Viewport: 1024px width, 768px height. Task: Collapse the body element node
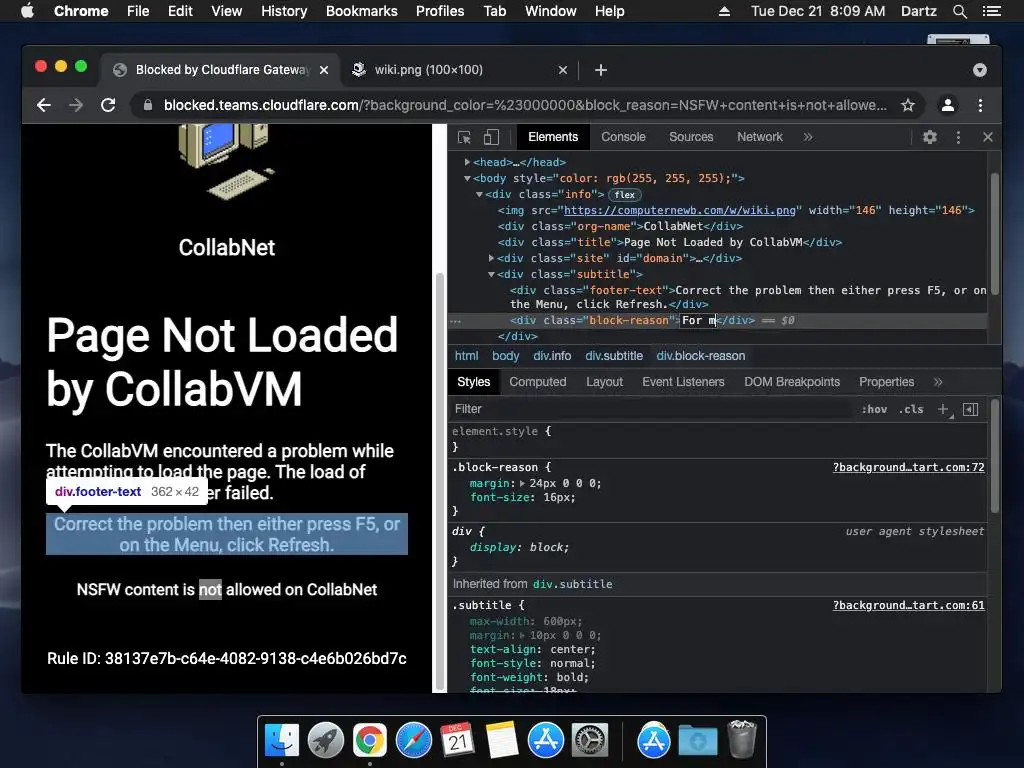click(467, 178)
